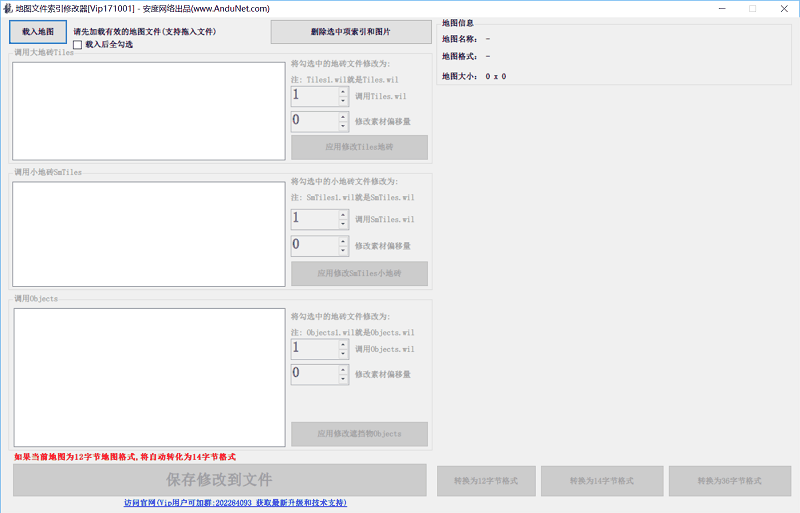Click inside the 调用小地砖SmTiles list box

[149, 234]
